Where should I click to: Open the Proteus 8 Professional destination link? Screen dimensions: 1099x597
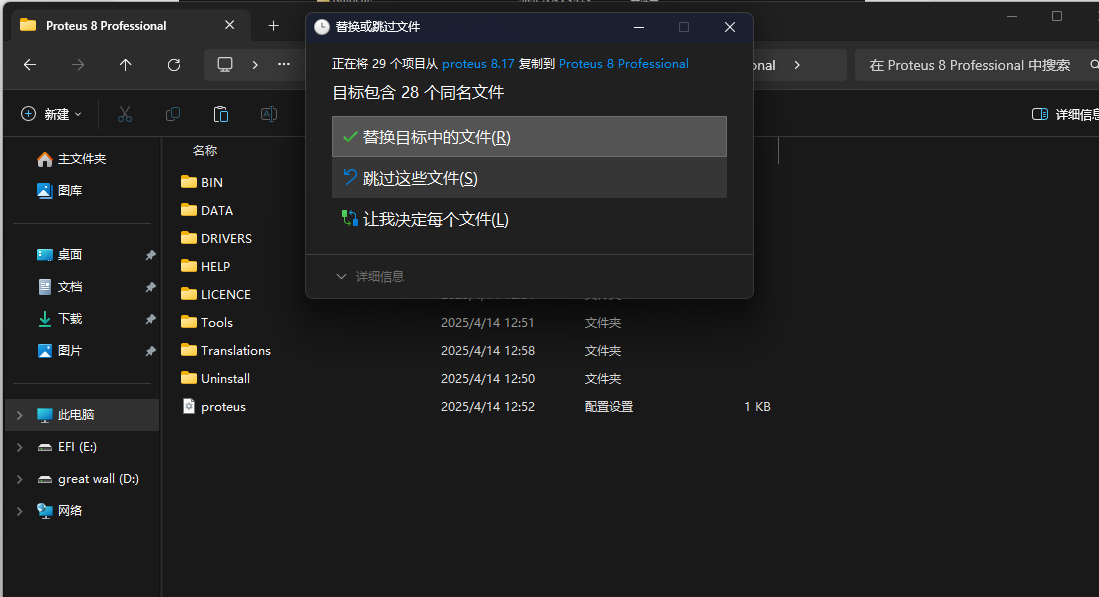click(623, 64)
